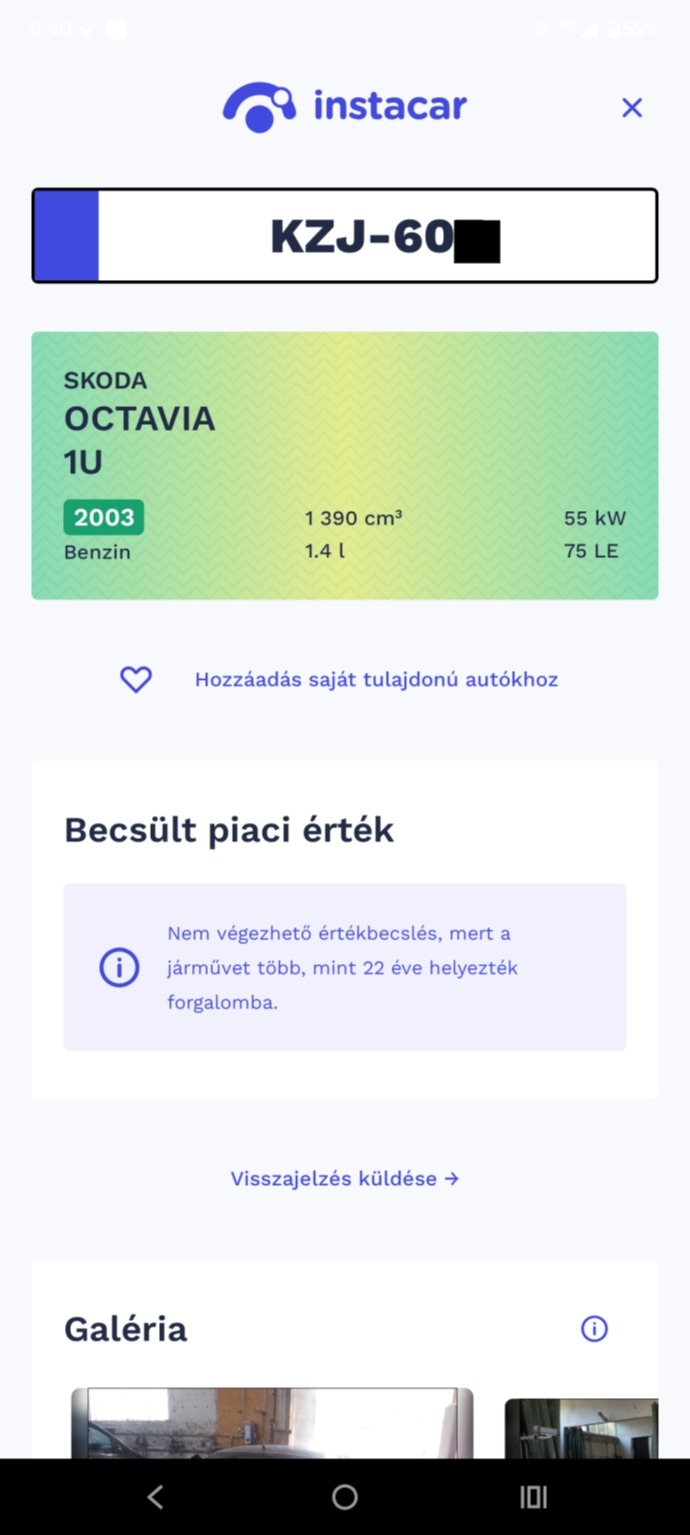
Task: Close the vehicle details page
Action: [x=631, y=108]
